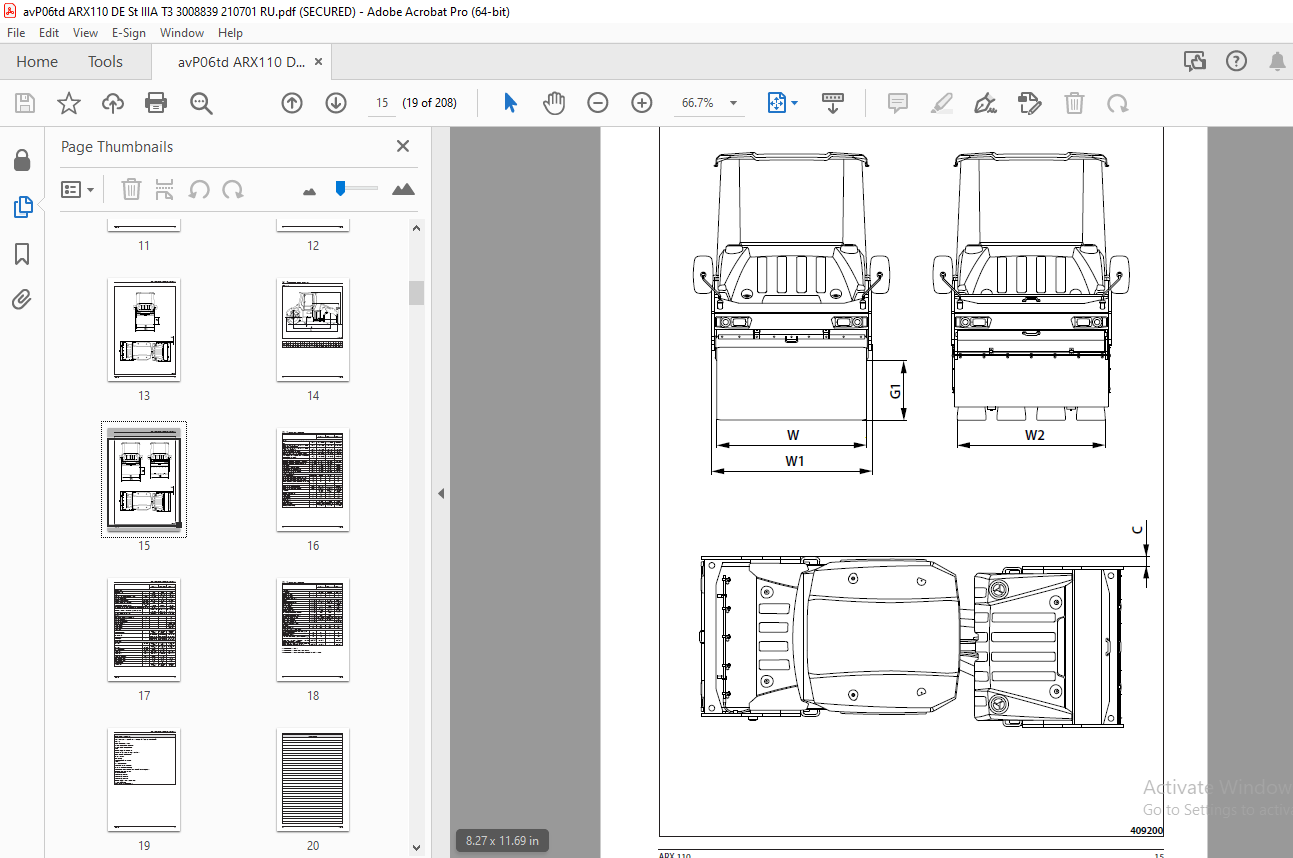Open the Bookmarks pane icon

tap(22, 254)
